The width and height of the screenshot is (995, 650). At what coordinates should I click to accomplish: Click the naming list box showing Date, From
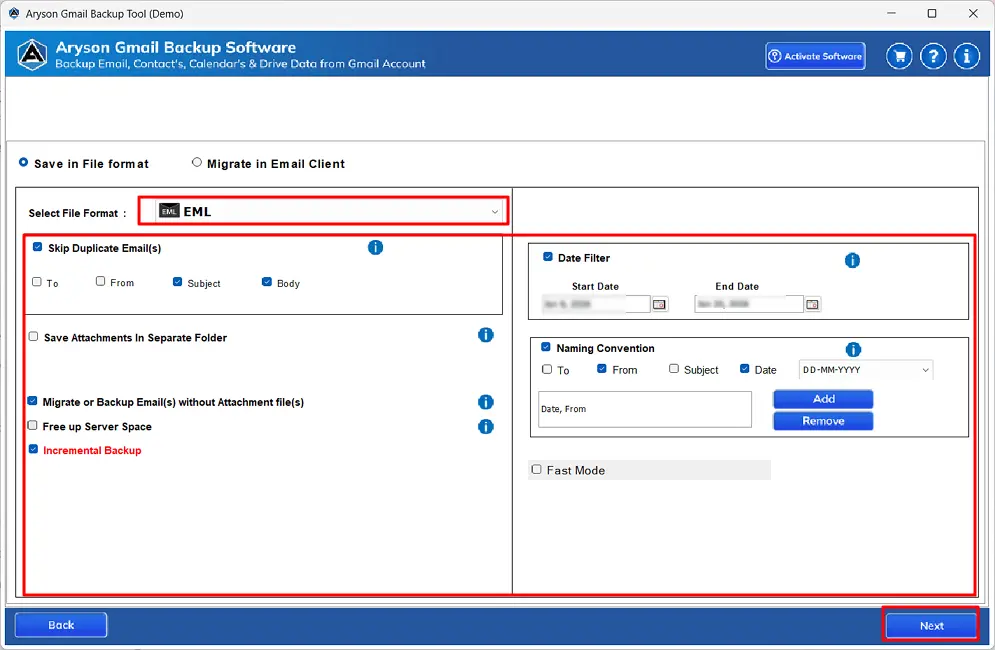(645, 409)
